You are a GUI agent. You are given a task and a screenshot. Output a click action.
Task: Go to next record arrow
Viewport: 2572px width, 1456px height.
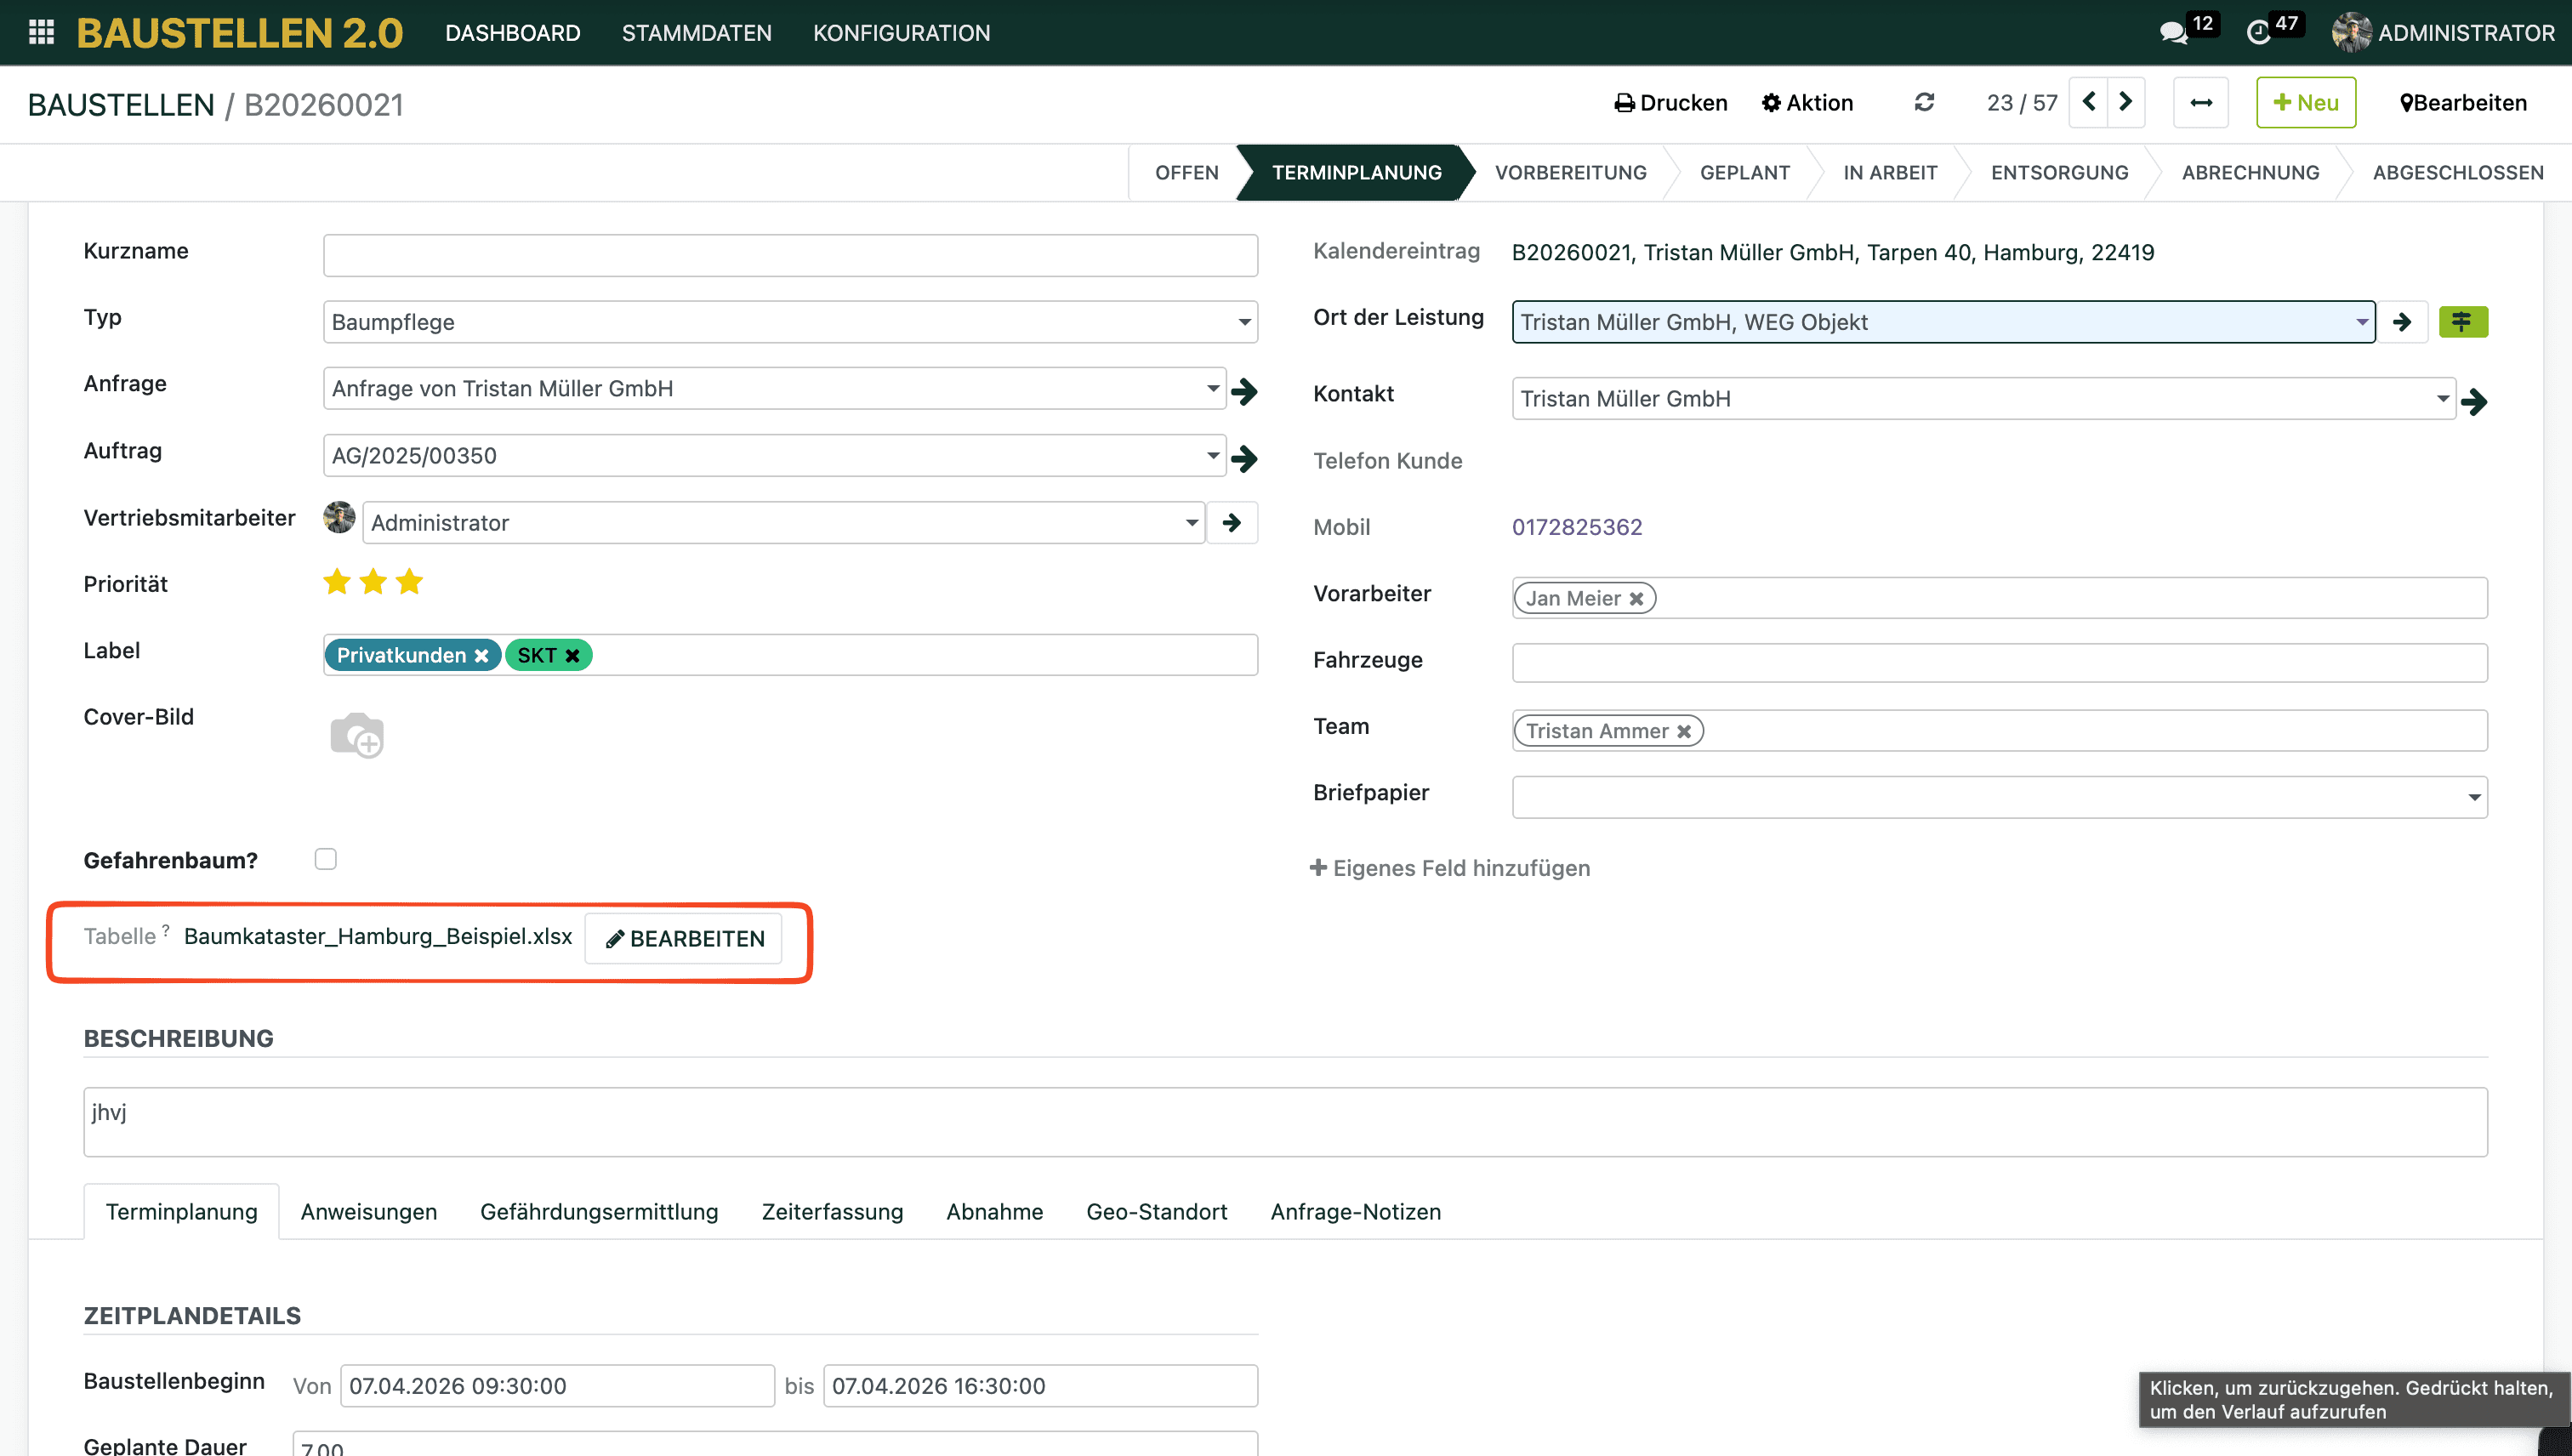click(x=2126, y=102)
